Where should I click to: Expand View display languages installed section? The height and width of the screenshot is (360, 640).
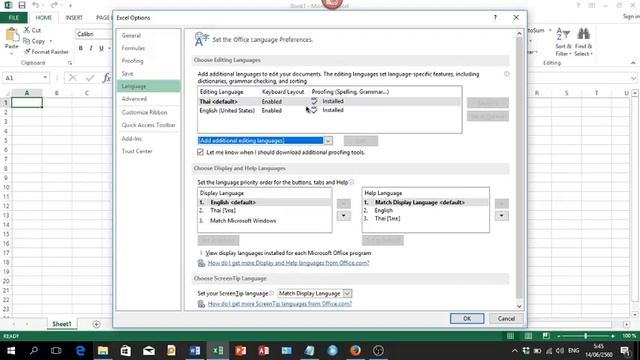tap(201, 253)
